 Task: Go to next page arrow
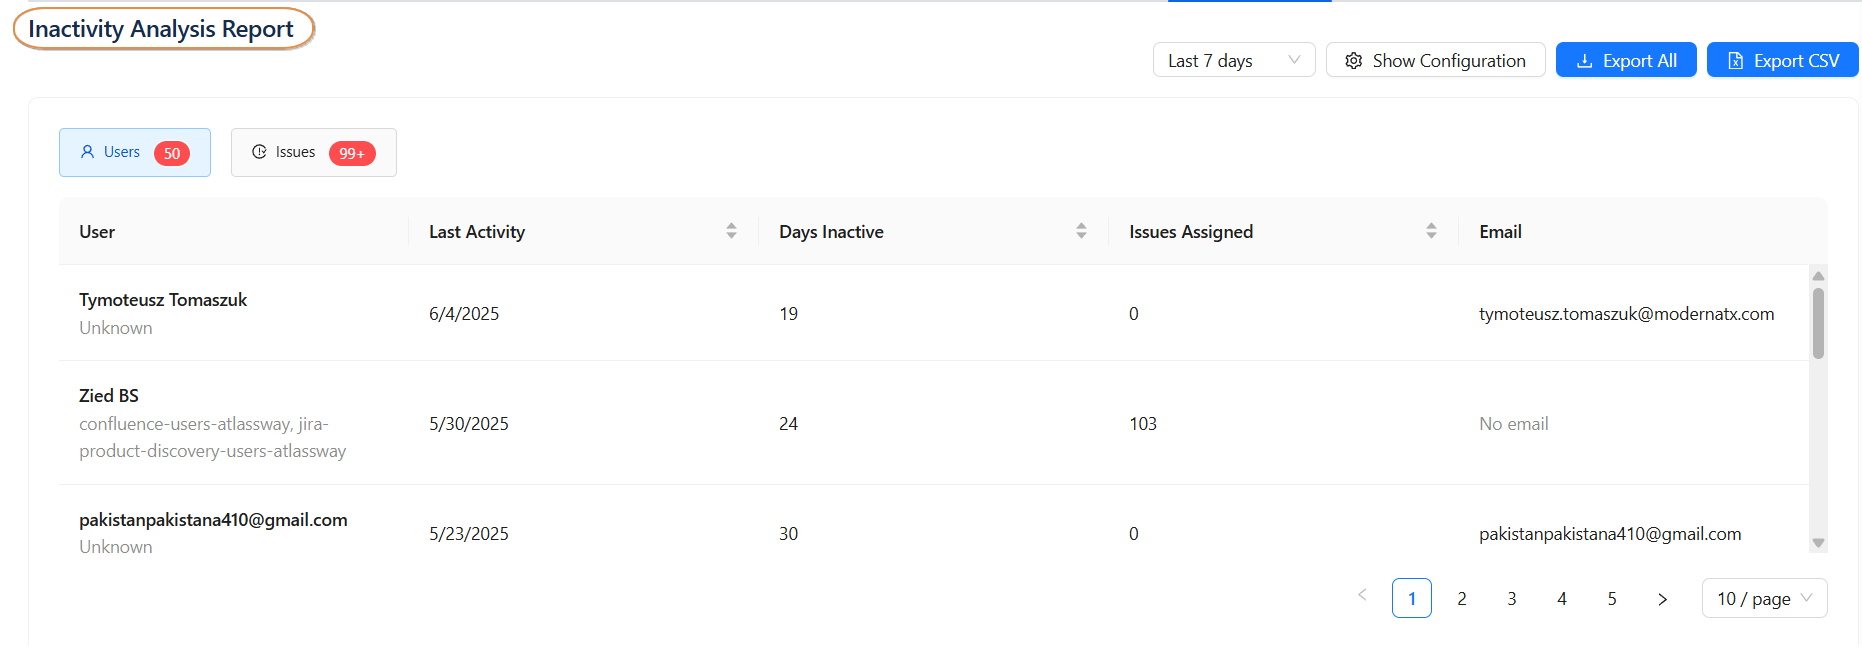(1662, 599)
